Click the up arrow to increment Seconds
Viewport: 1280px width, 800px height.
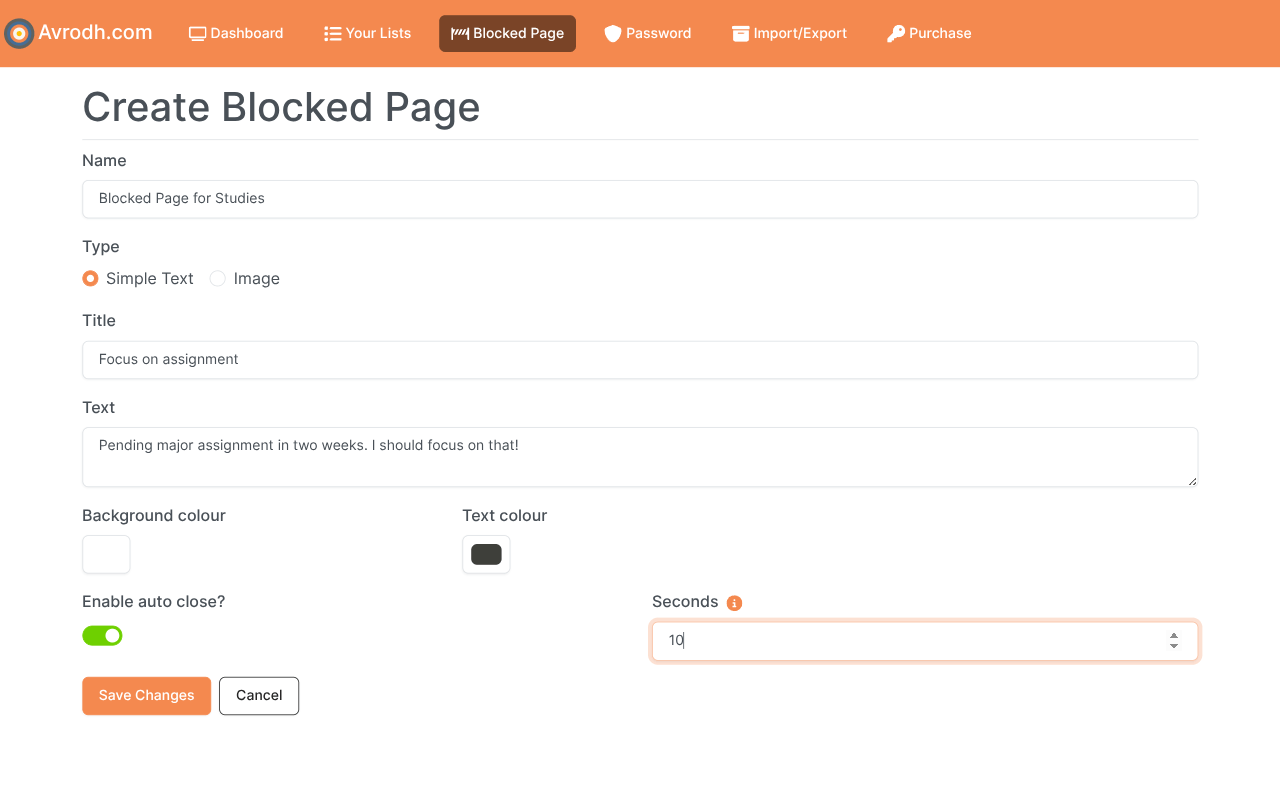coord(1173,634)
